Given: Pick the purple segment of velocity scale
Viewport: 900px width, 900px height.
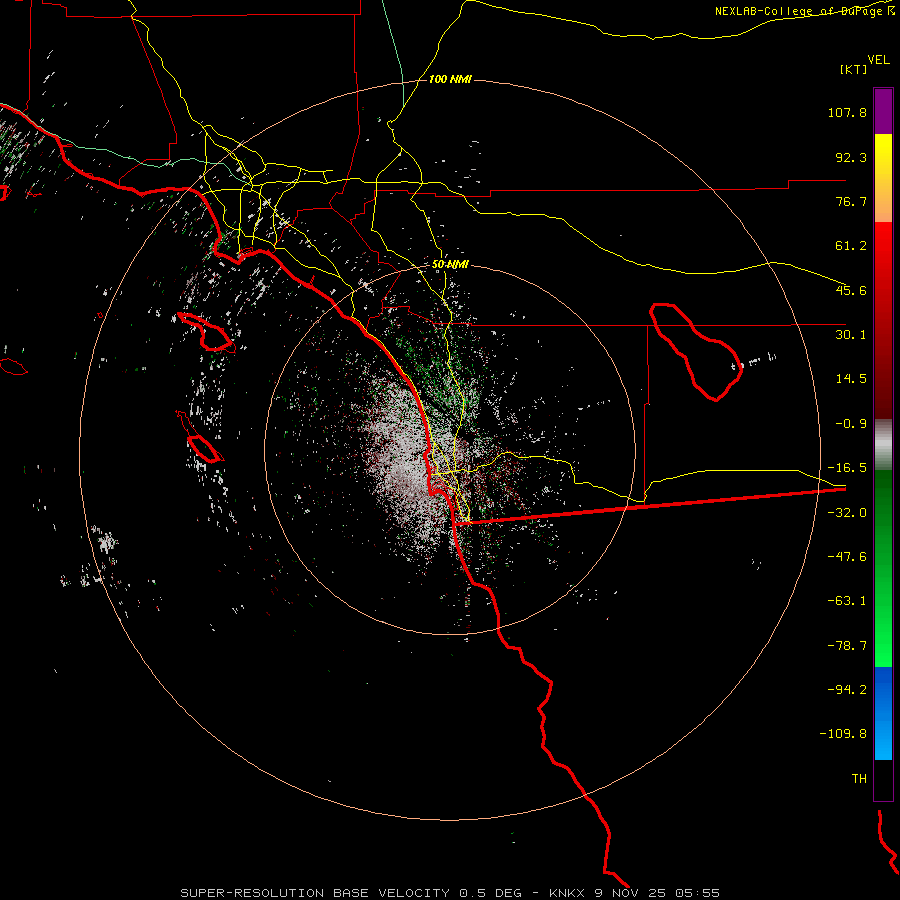Looking at the screenshot, I should click(883, 111).
